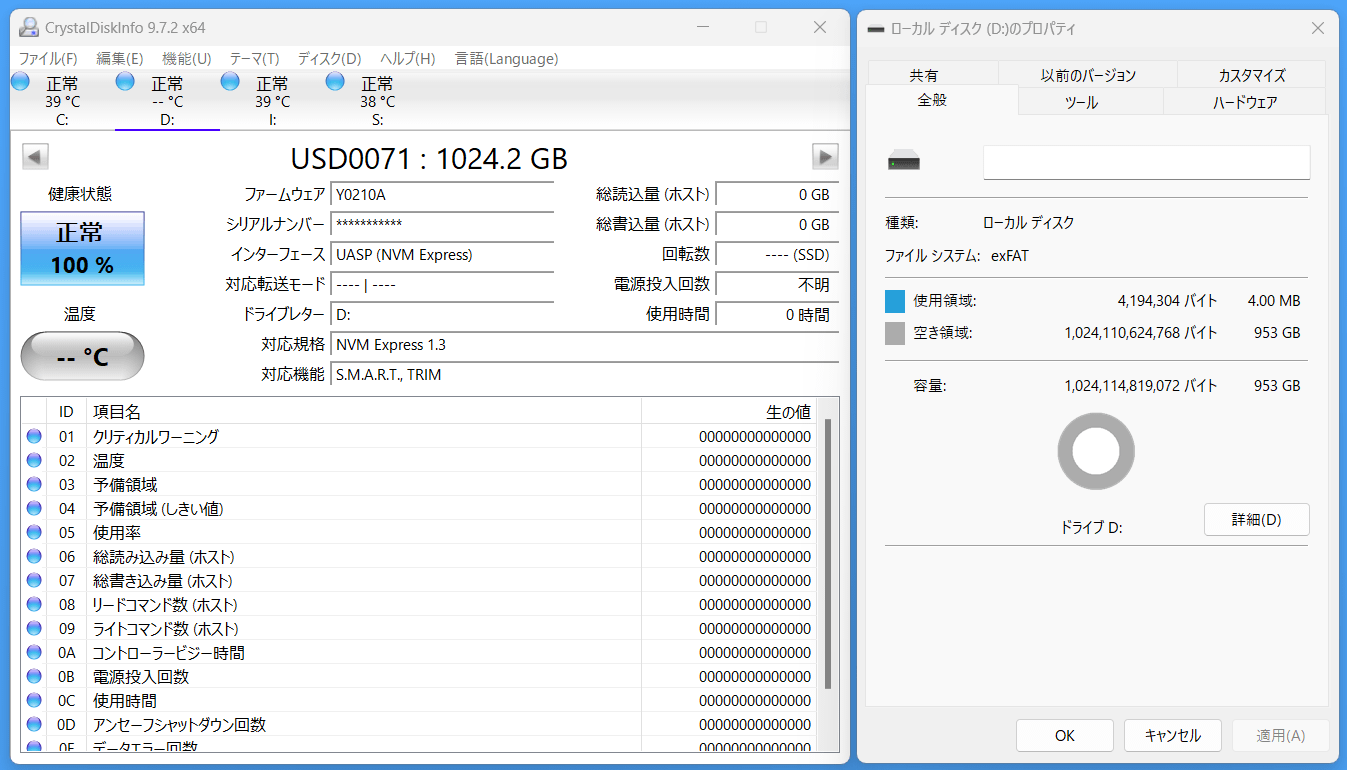Click the キャンセル button

(x=1172, y=735)
